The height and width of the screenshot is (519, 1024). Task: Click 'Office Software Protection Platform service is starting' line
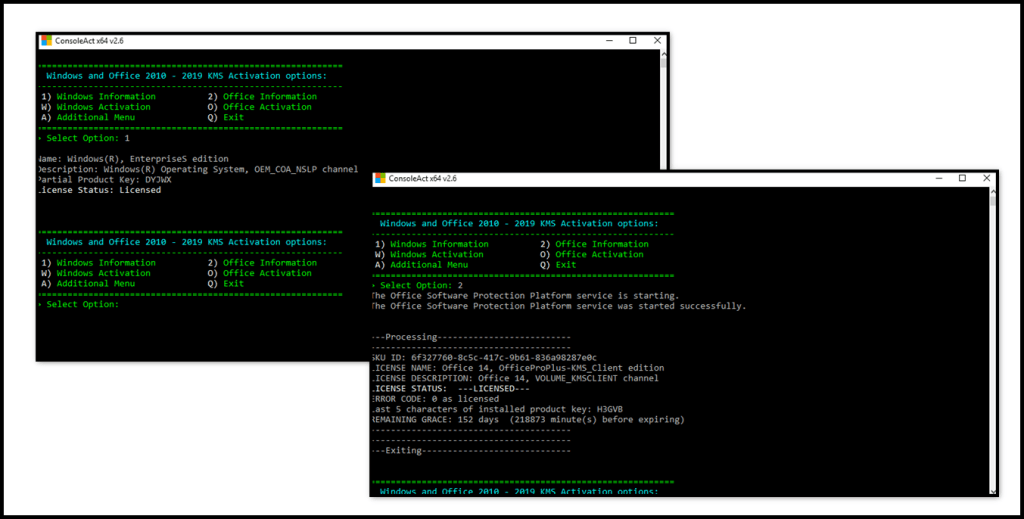click(526, 296)
